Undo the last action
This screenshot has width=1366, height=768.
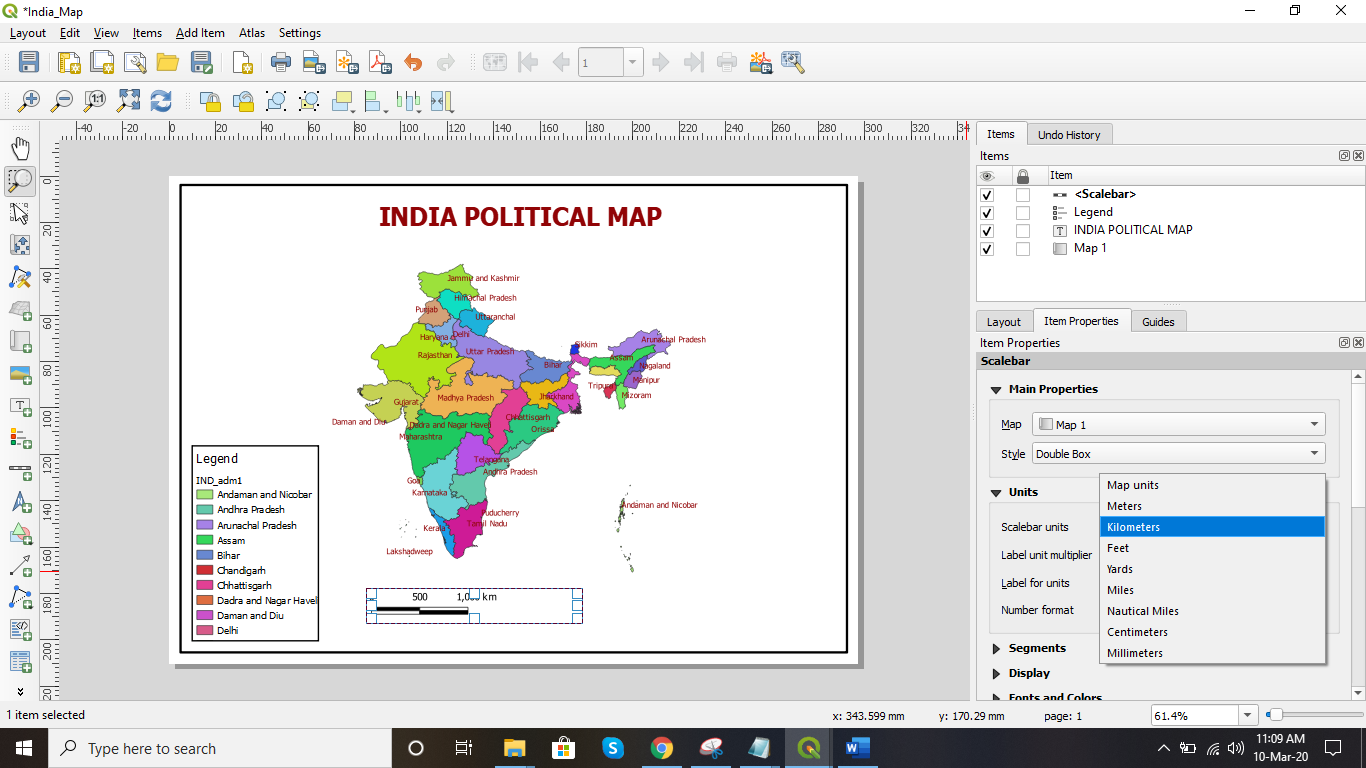pos(413,62)
